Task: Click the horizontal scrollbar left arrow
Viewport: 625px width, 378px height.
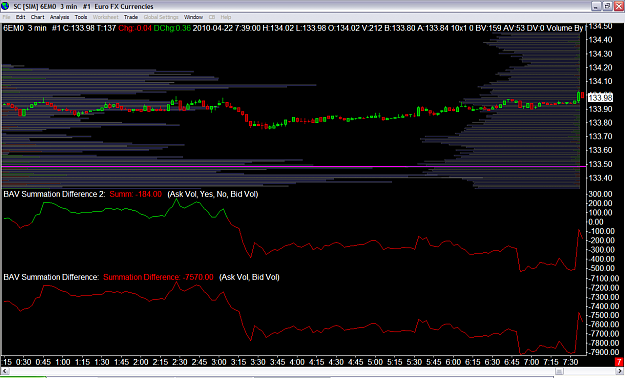Action: (5, 372)
